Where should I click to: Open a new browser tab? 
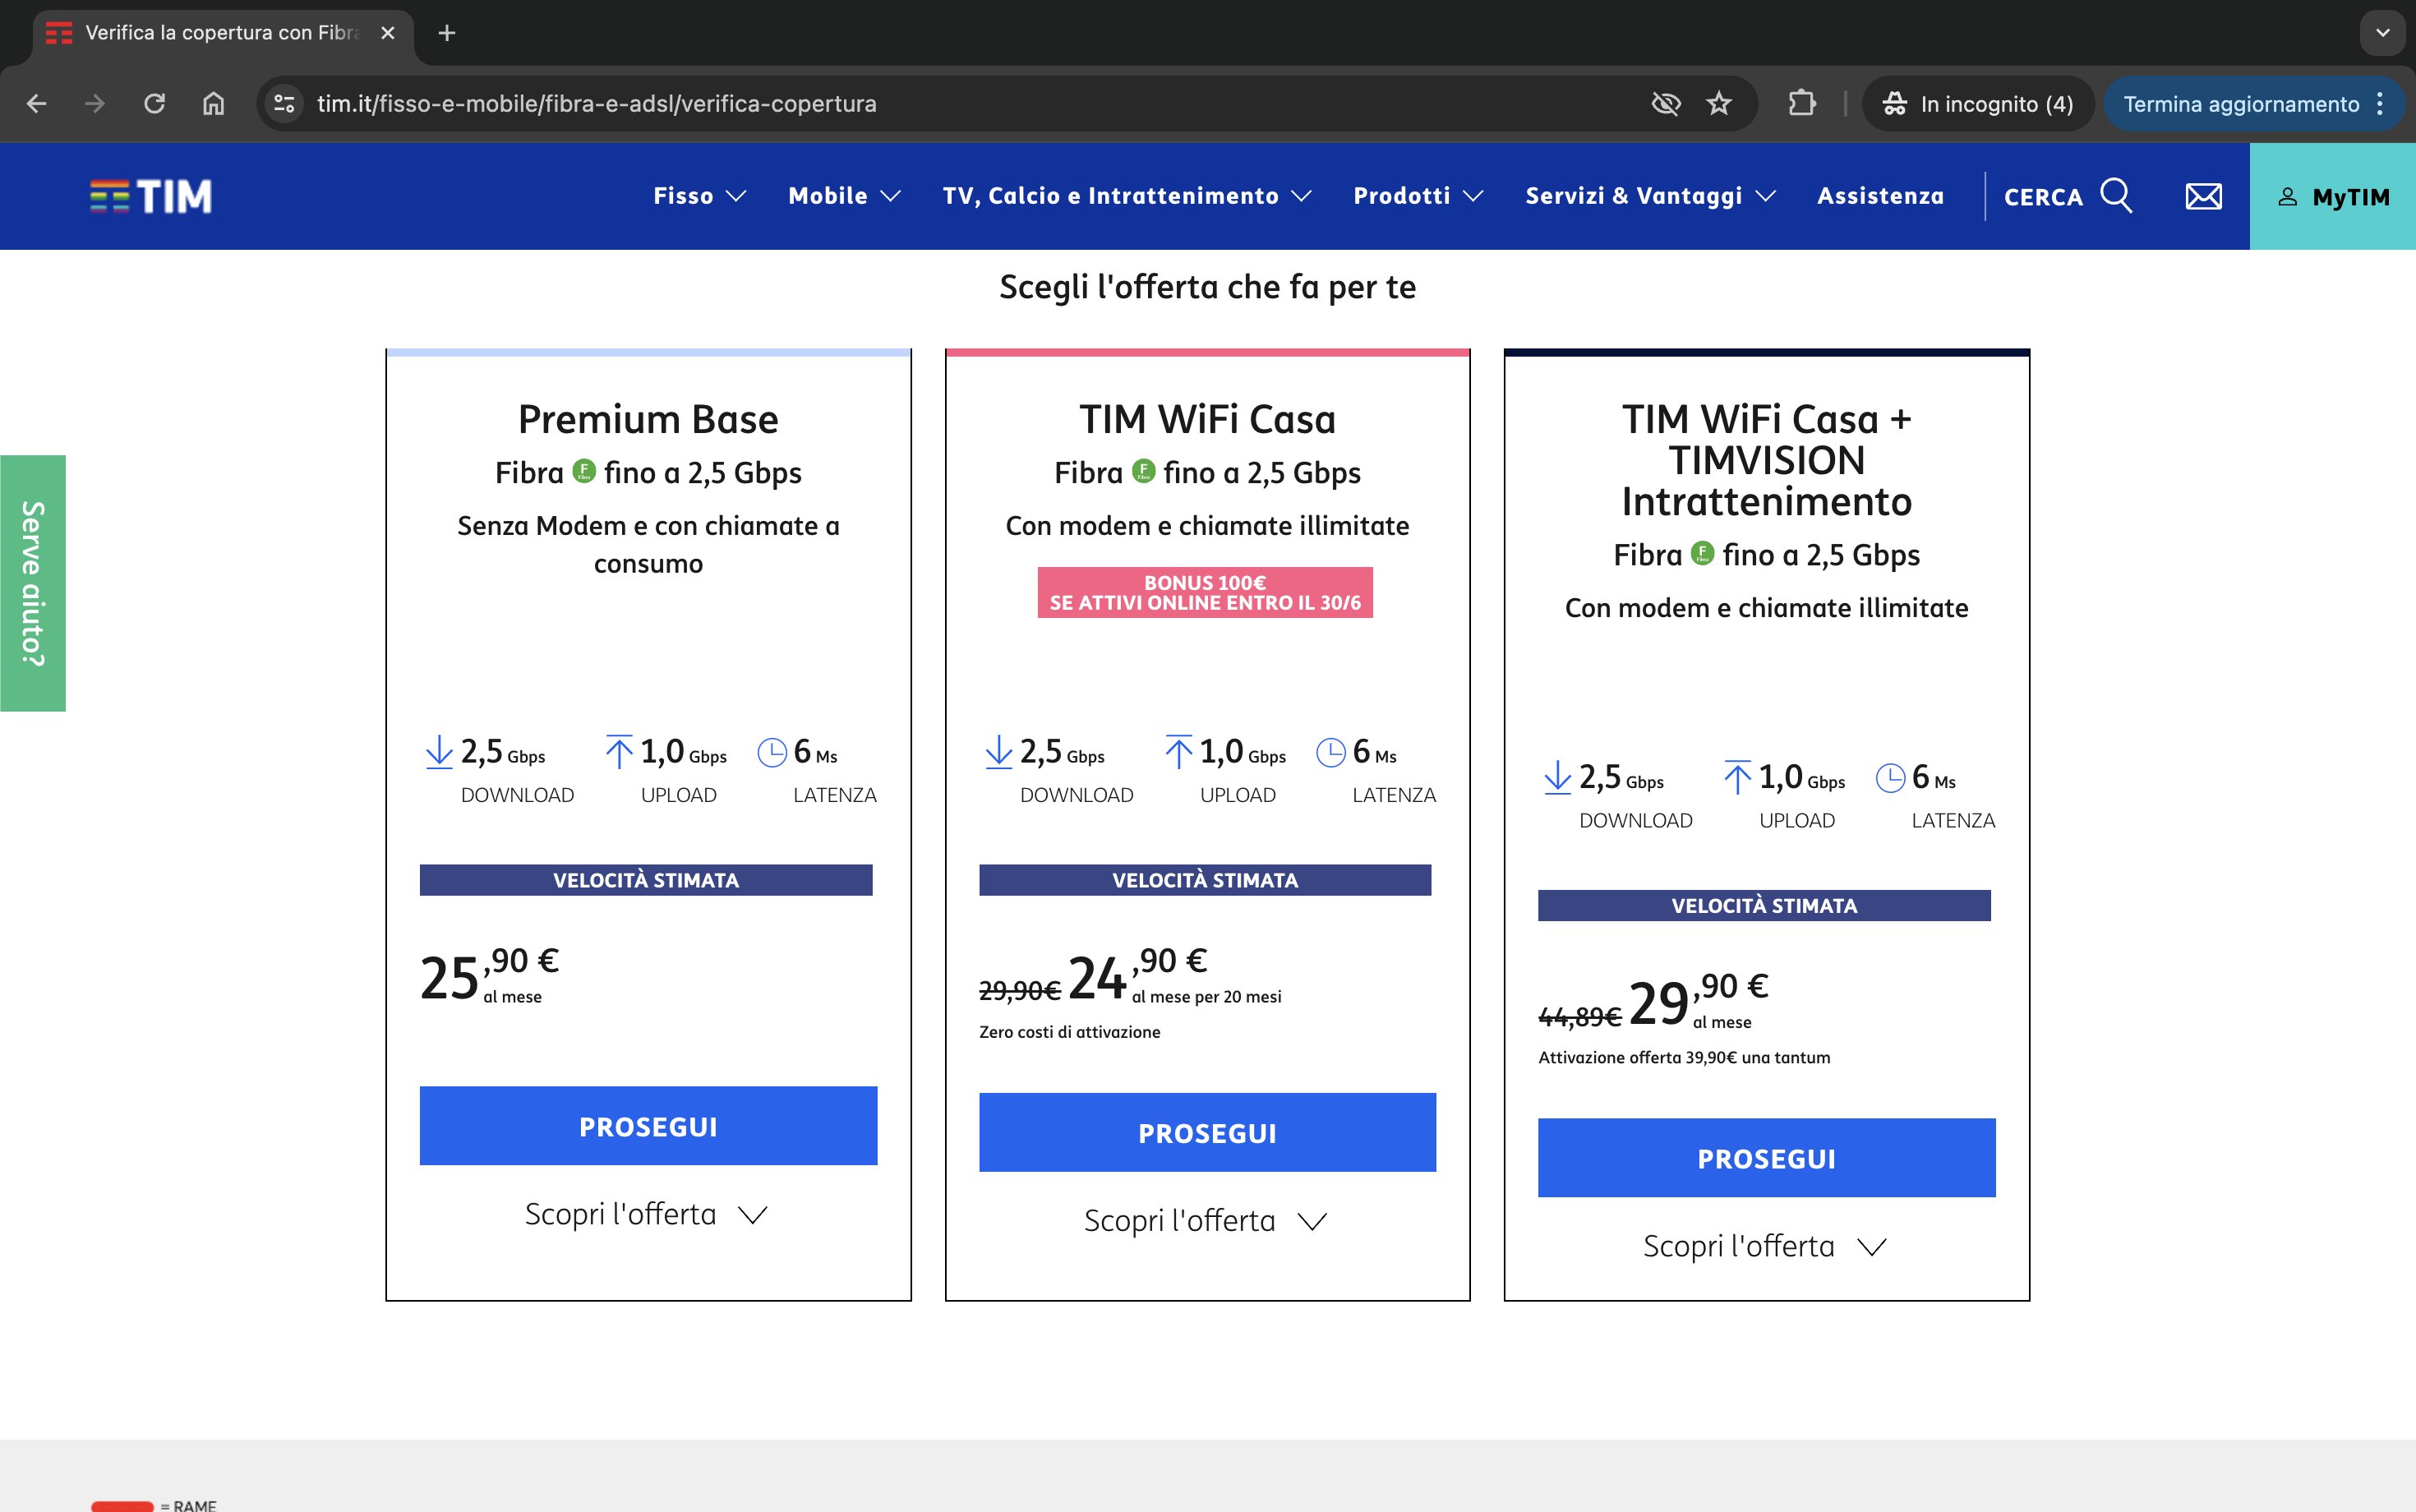pyautogui.click(x=447, y=33)
